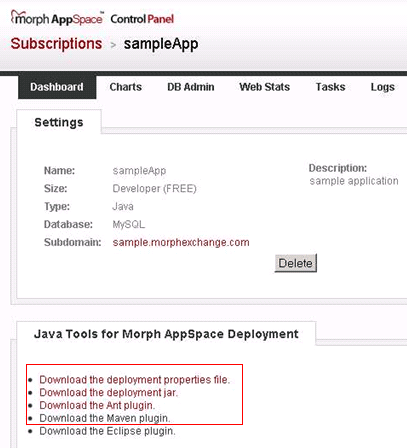The image size is (407, 448).
Task: Select the Dashboard tab
Action: [57, 87]
